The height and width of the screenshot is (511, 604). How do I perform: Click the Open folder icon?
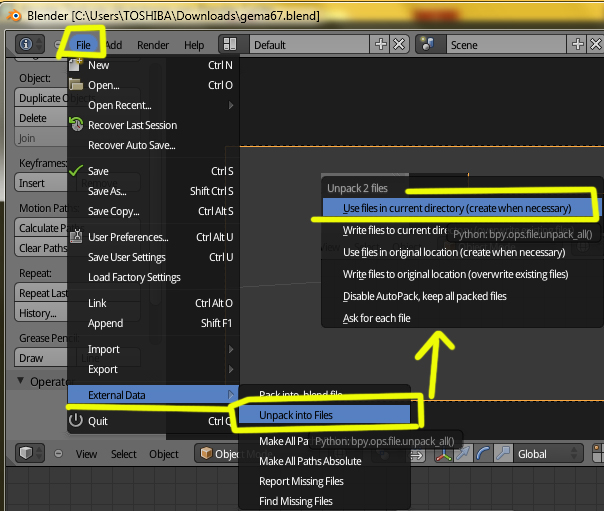(76, 84)
